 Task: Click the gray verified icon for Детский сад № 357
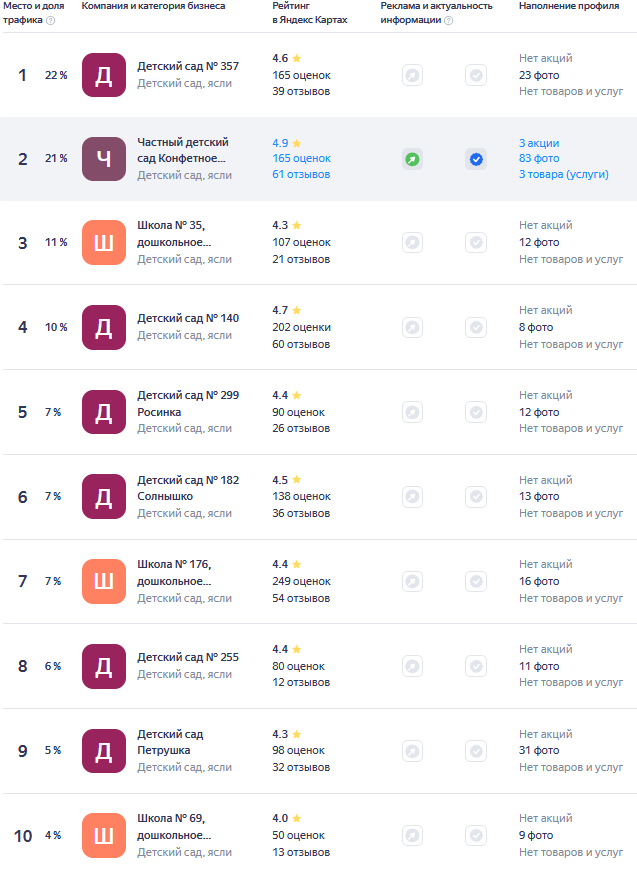(x=476, y=75)
